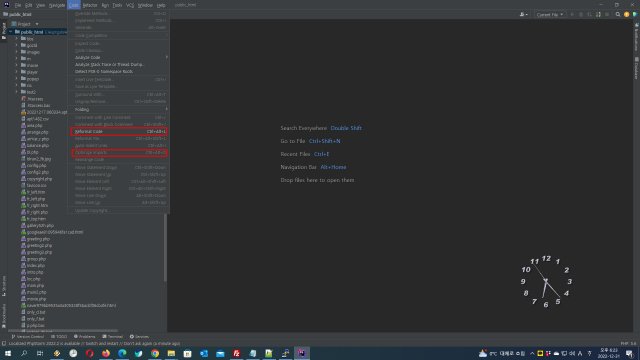Open the Notifications side panel
The image size is (640, 360).
click(636, 38)
